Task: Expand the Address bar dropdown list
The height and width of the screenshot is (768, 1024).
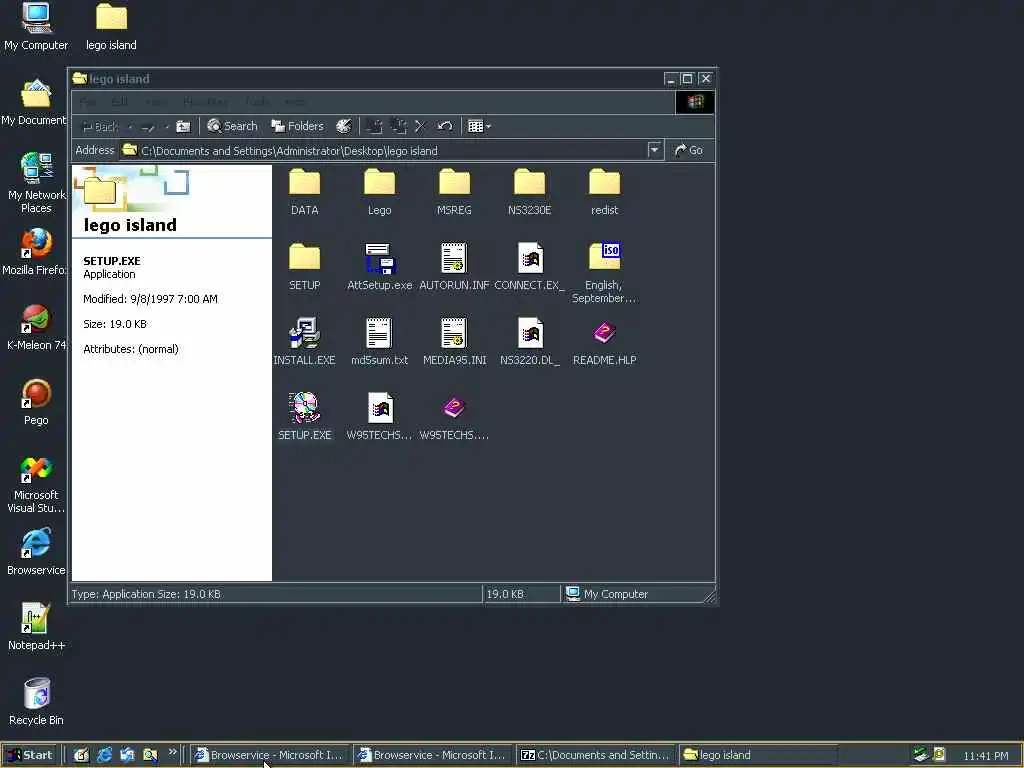Action: pyautogui.click(x=654, y=150)
